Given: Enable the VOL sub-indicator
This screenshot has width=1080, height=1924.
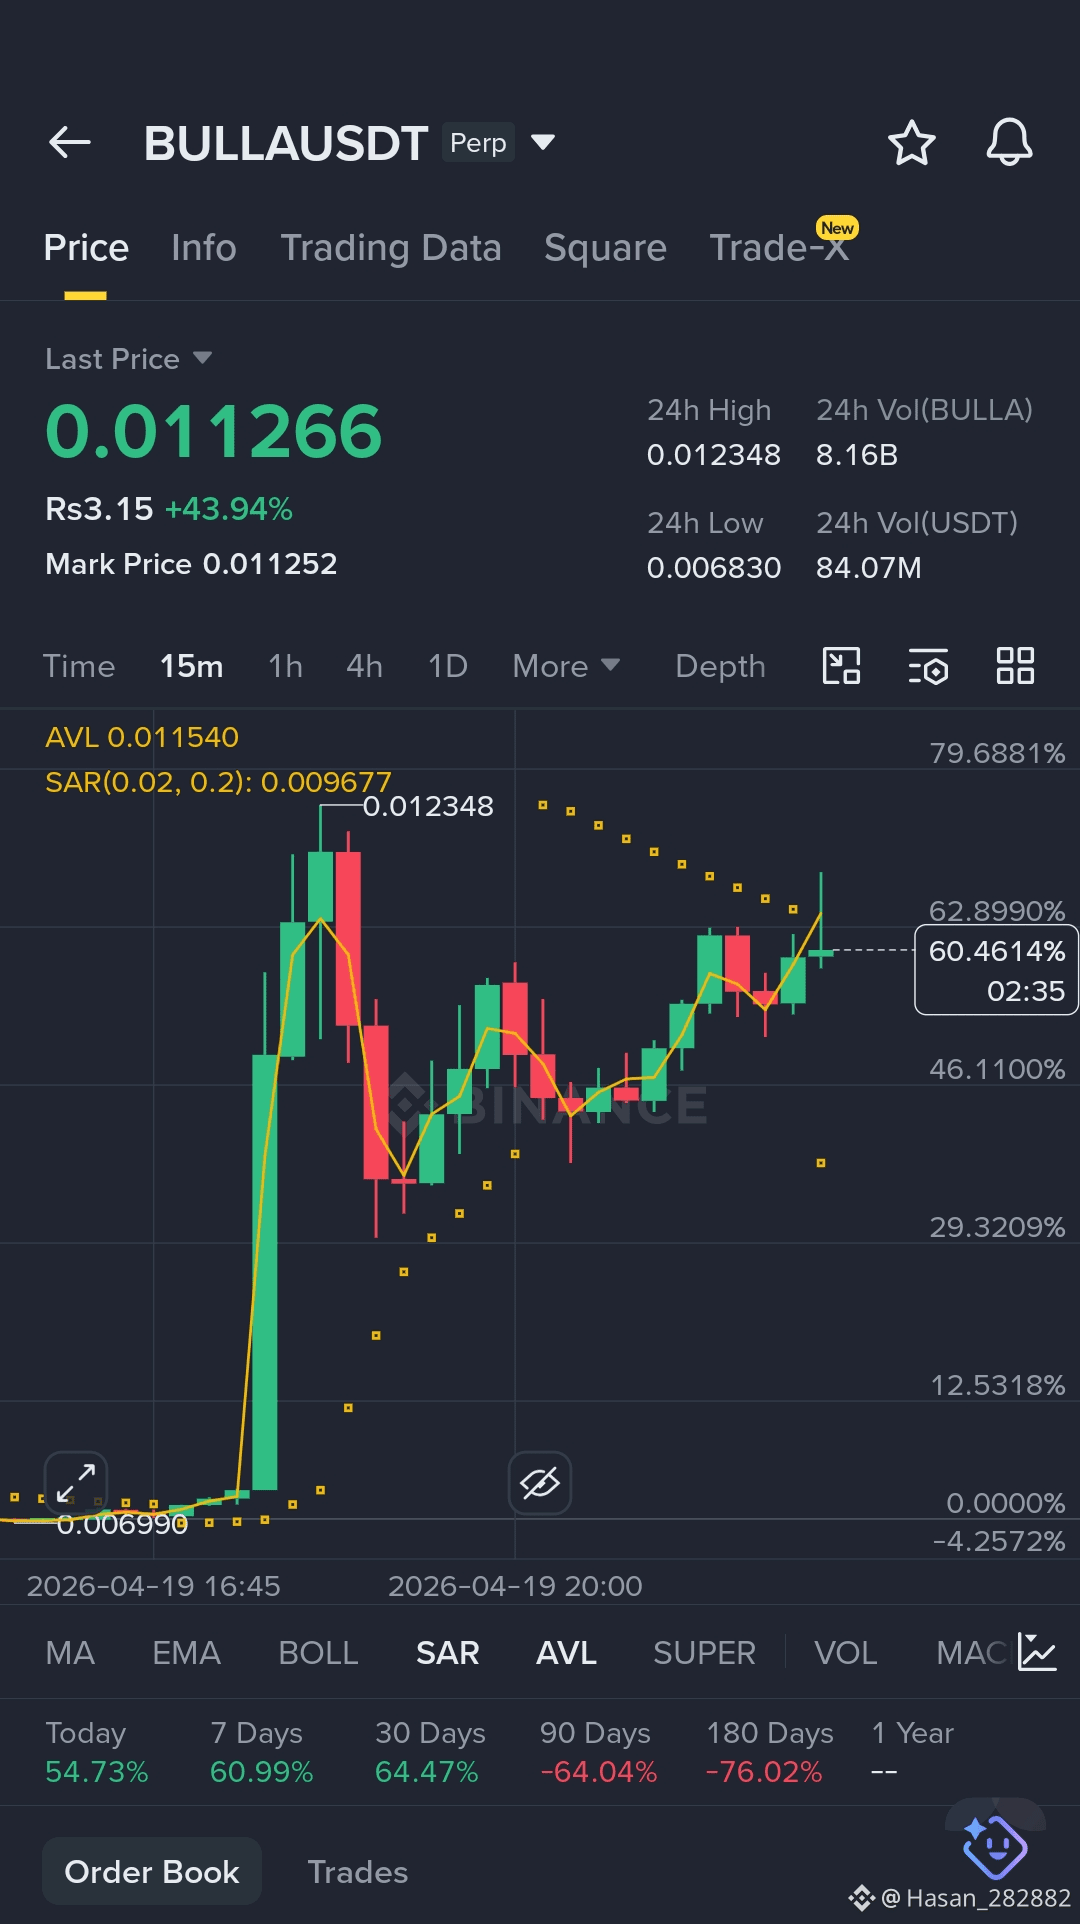Looking at the screenshot, I should coord(846,1653).
